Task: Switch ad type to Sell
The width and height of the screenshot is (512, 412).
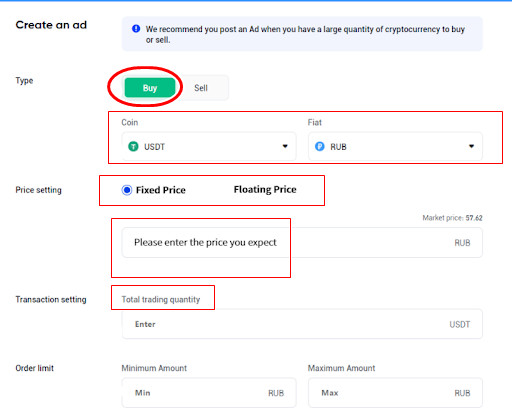Action: pos(201,88)
